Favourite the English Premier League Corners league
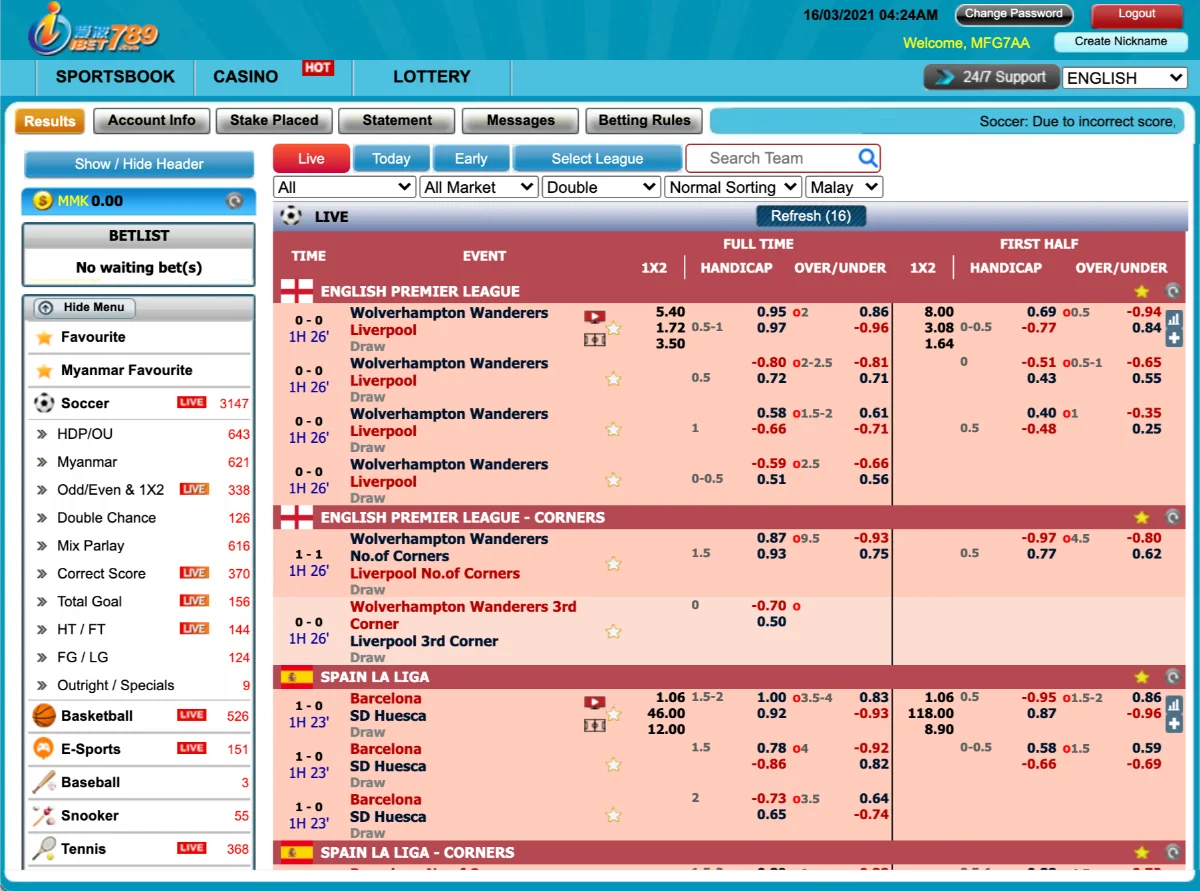The width and height of the screenshot is (1200, 891). [1142, 518]
